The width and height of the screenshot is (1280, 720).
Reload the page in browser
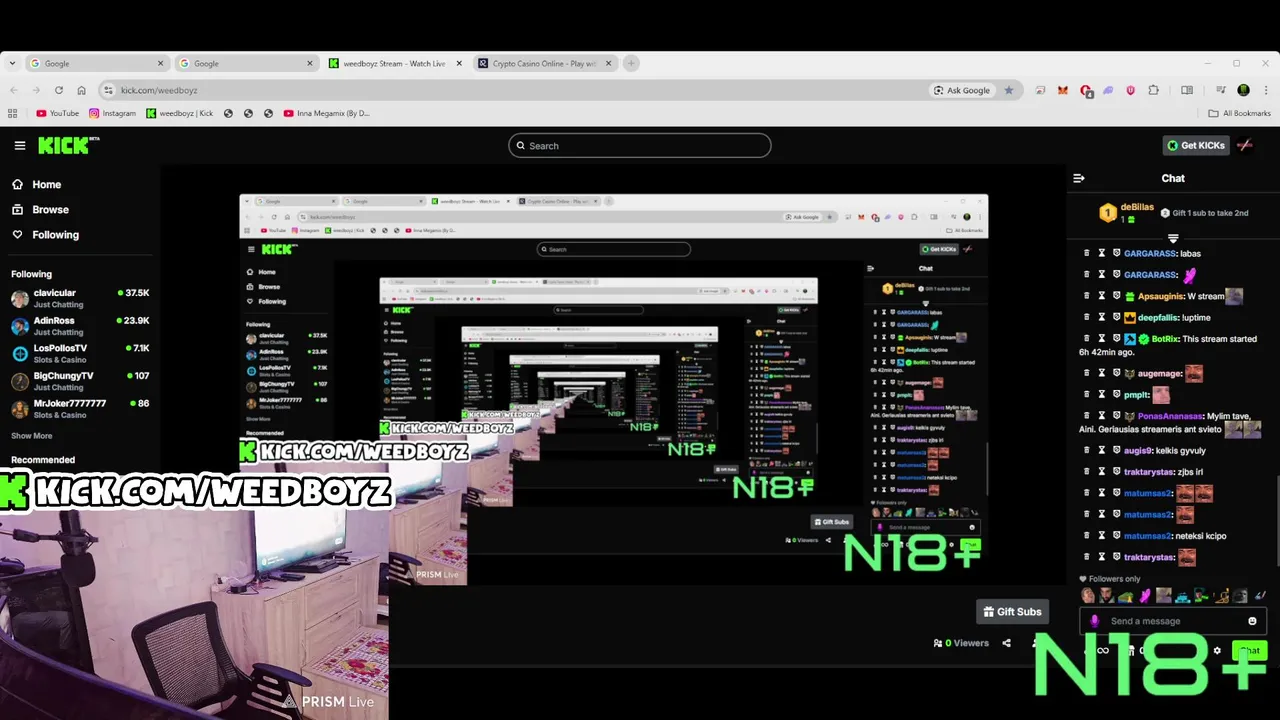click(x=57, y=90)
